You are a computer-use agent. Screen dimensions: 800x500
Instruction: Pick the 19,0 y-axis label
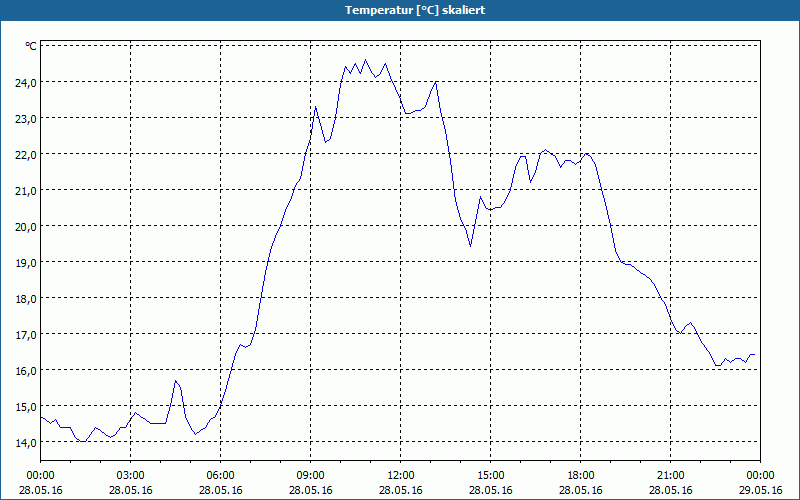(26, 263)
